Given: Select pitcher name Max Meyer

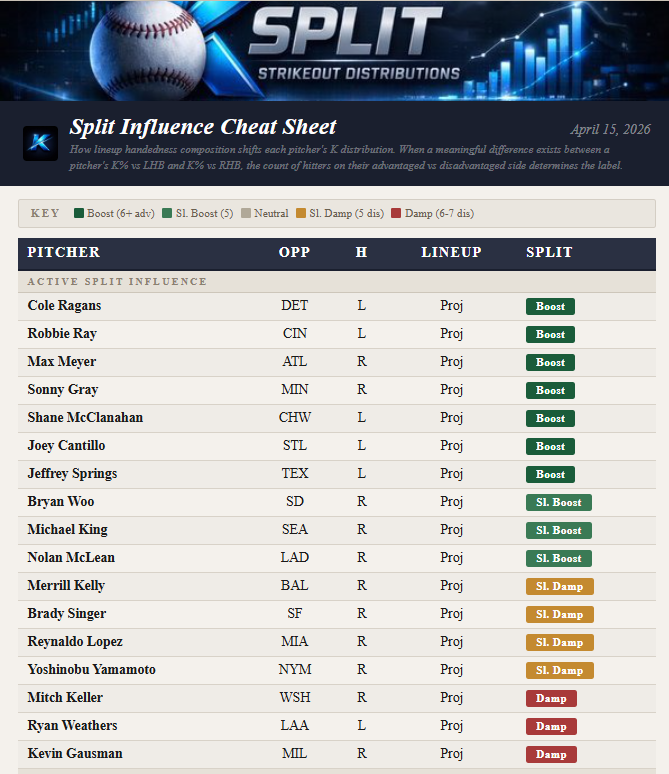Looking at the screenshot, I should 62,362.
